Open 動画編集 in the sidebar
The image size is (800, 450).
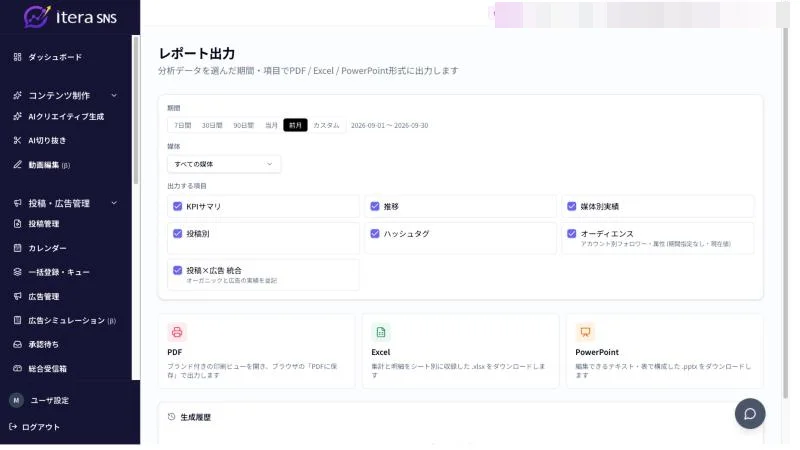(x=49, y=165)
